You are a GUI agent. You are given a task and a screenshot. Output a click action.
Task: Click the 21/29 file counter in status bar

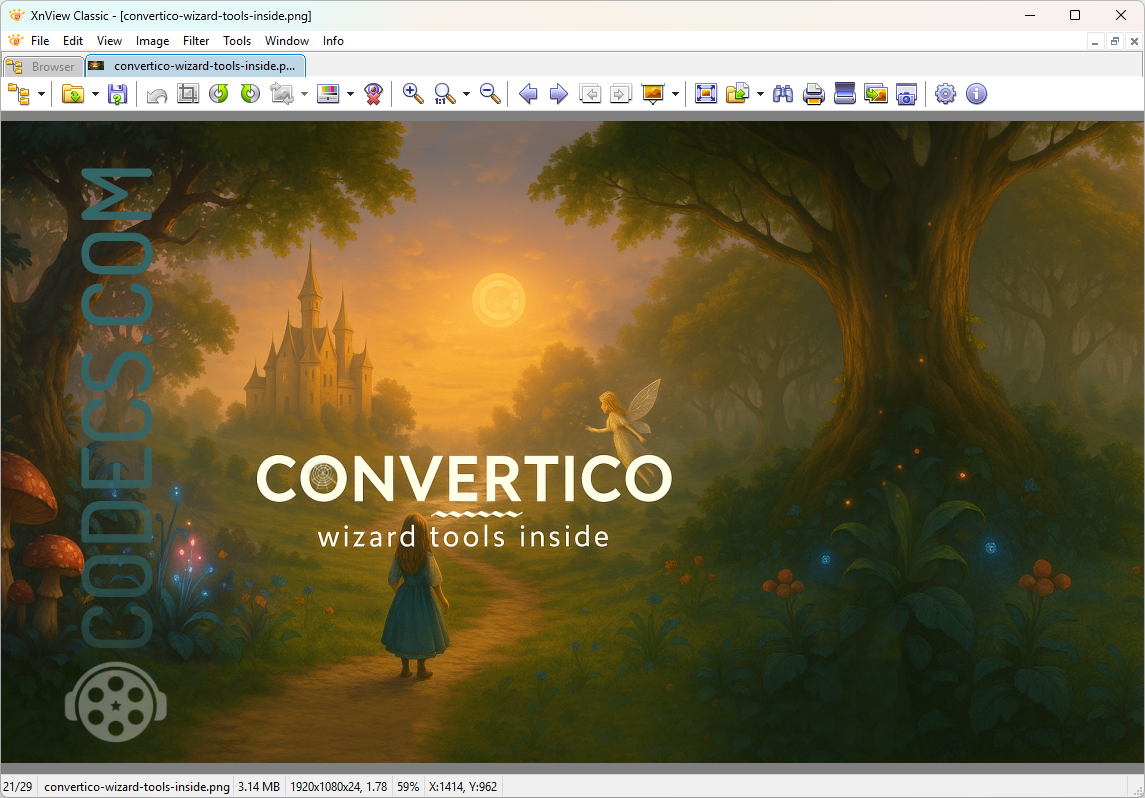pos(18,786)
